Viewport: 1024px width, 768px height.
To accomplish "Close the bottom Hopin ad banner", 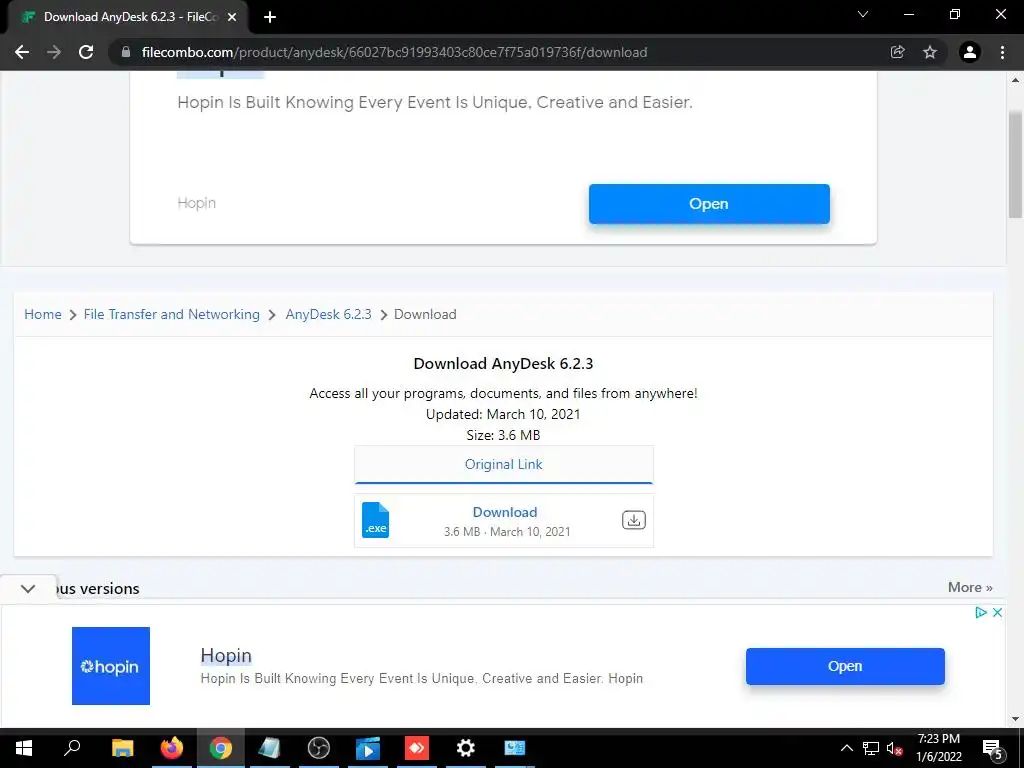I will point(997,612).
